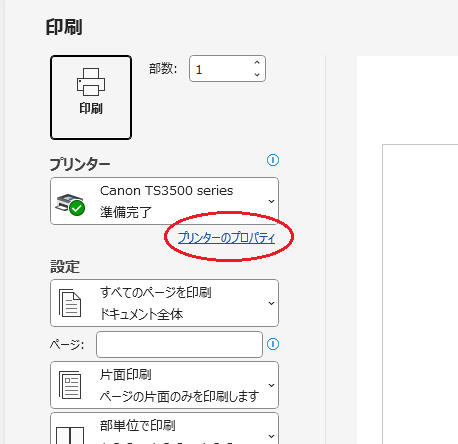This screenshot has height=444, width=458.
Task: Click the ページ page range input field
Action: tap(179, 344)
